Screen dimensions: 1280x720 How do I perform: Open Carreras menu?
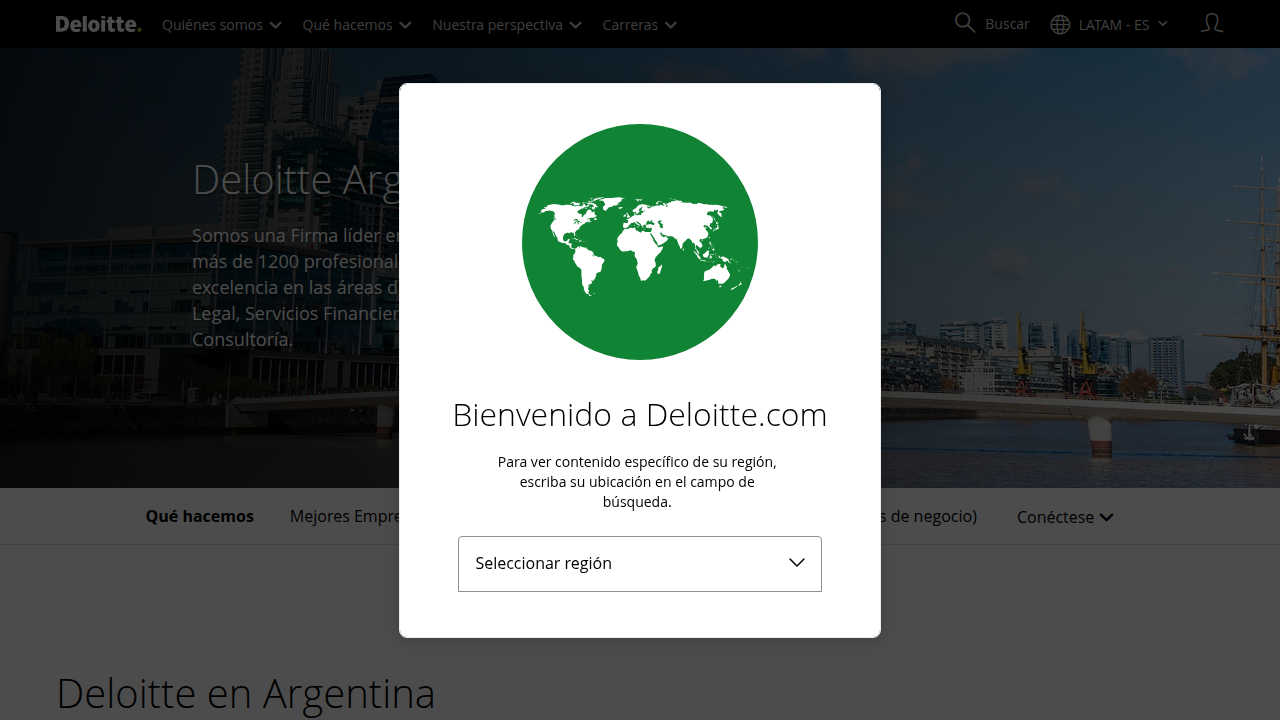click(x=640, y=25)
